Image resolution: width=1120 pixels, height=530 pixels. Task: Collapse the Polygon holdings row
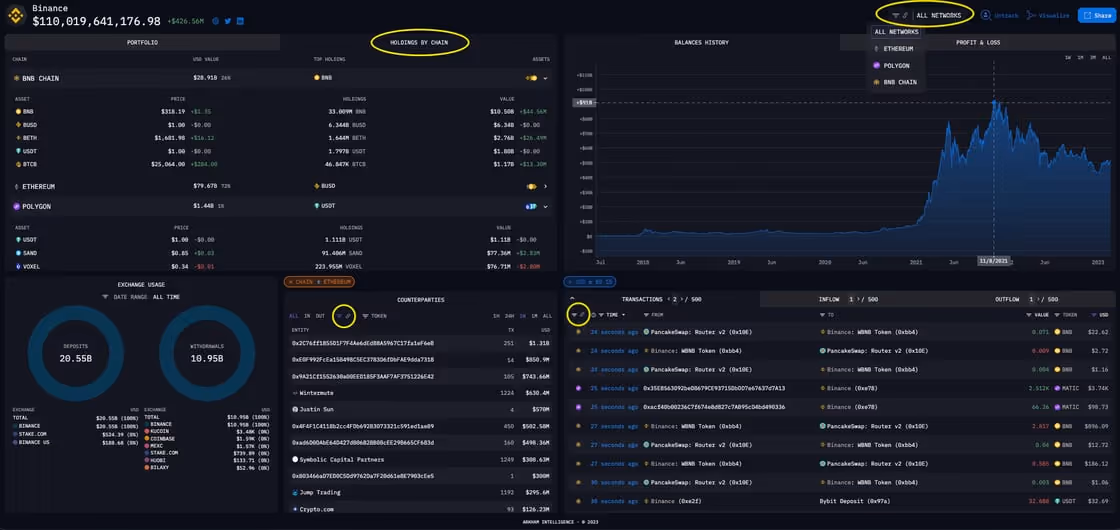(545, 206)
